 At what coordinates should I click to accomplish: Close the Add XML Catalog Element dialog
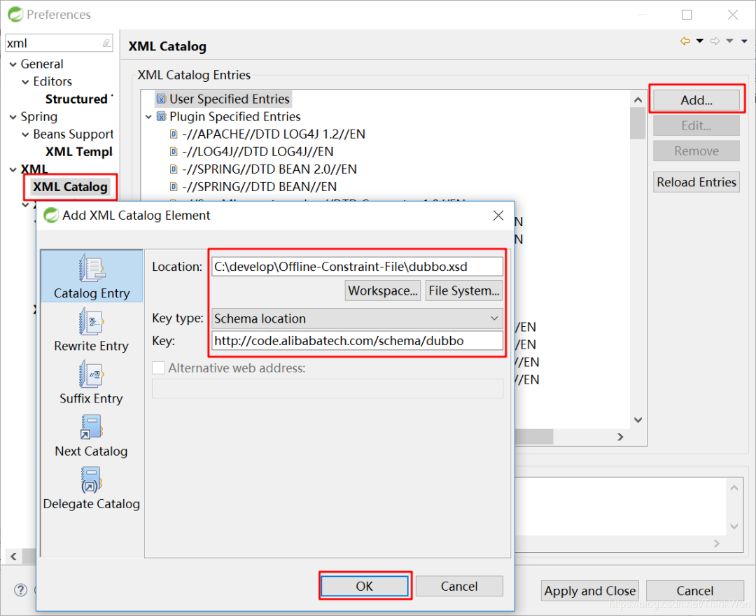pyautogui.click(x=499, y=215)
